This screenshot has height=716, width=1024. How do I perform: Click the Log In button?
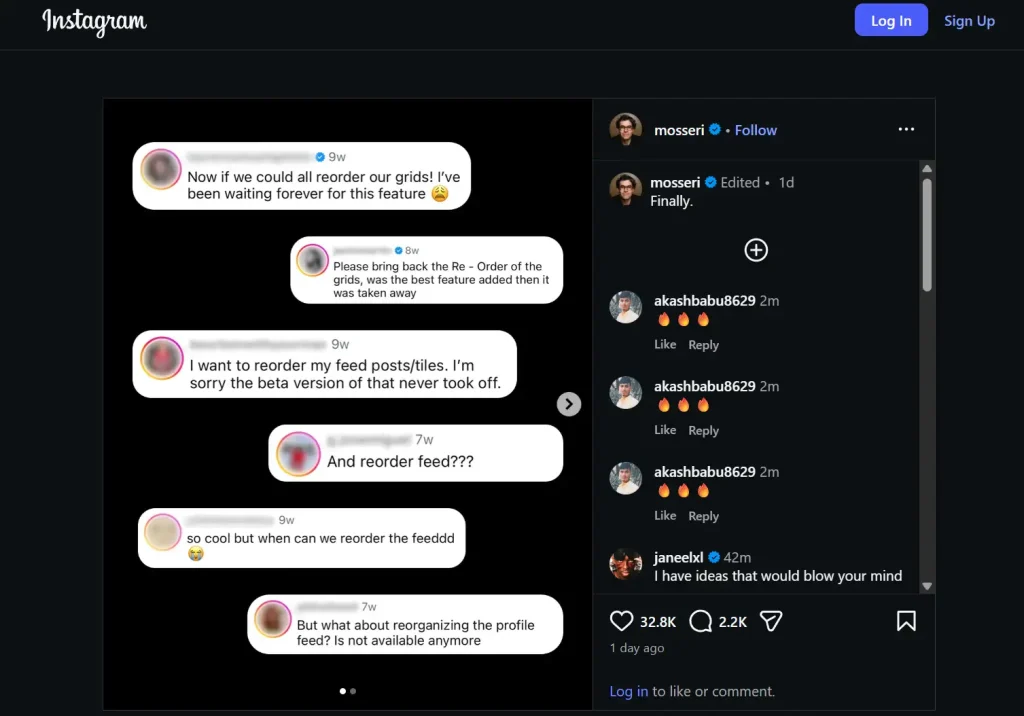(x=891, y=20)
